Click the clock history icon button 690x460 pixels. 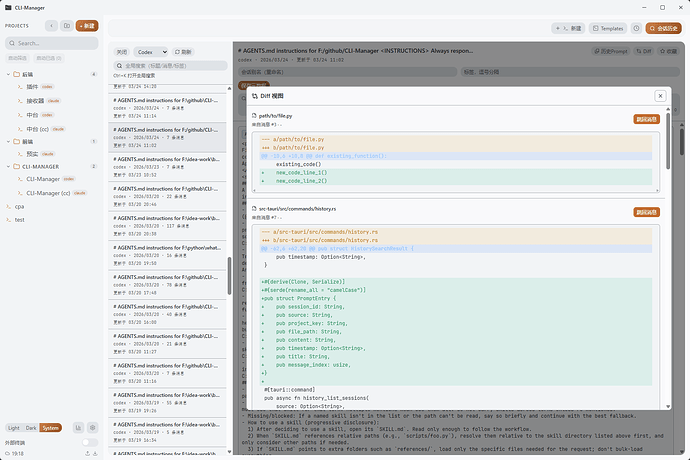(636, 28)
